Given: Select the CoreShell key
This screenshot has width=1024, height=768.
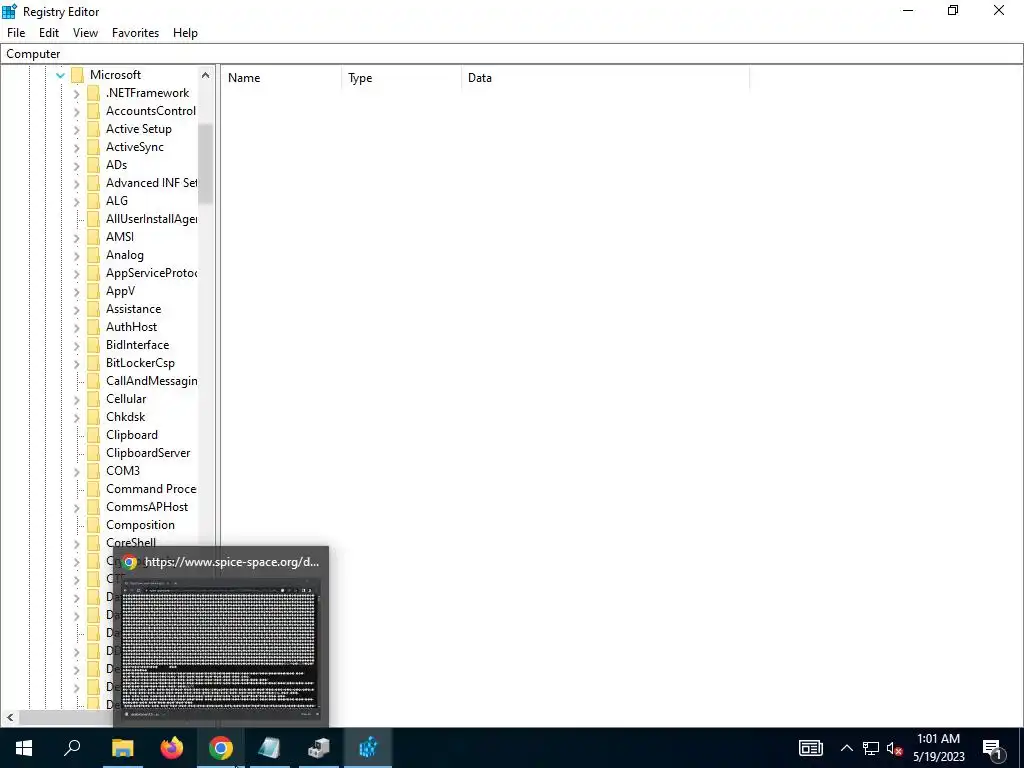Looking at the screenshot, I should point(131,542).
